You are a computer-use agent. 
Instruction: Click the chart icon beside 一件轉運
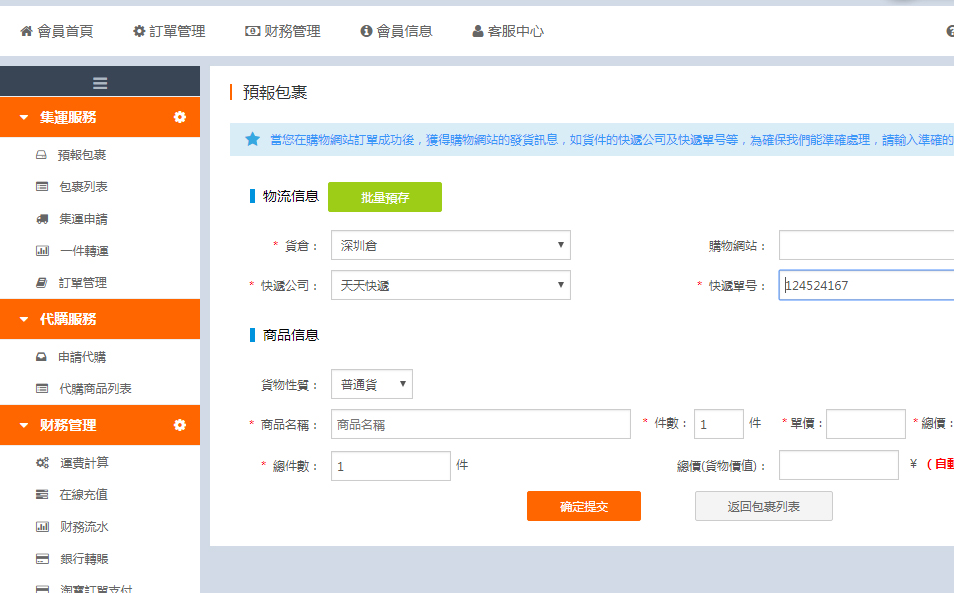[42, 251]
